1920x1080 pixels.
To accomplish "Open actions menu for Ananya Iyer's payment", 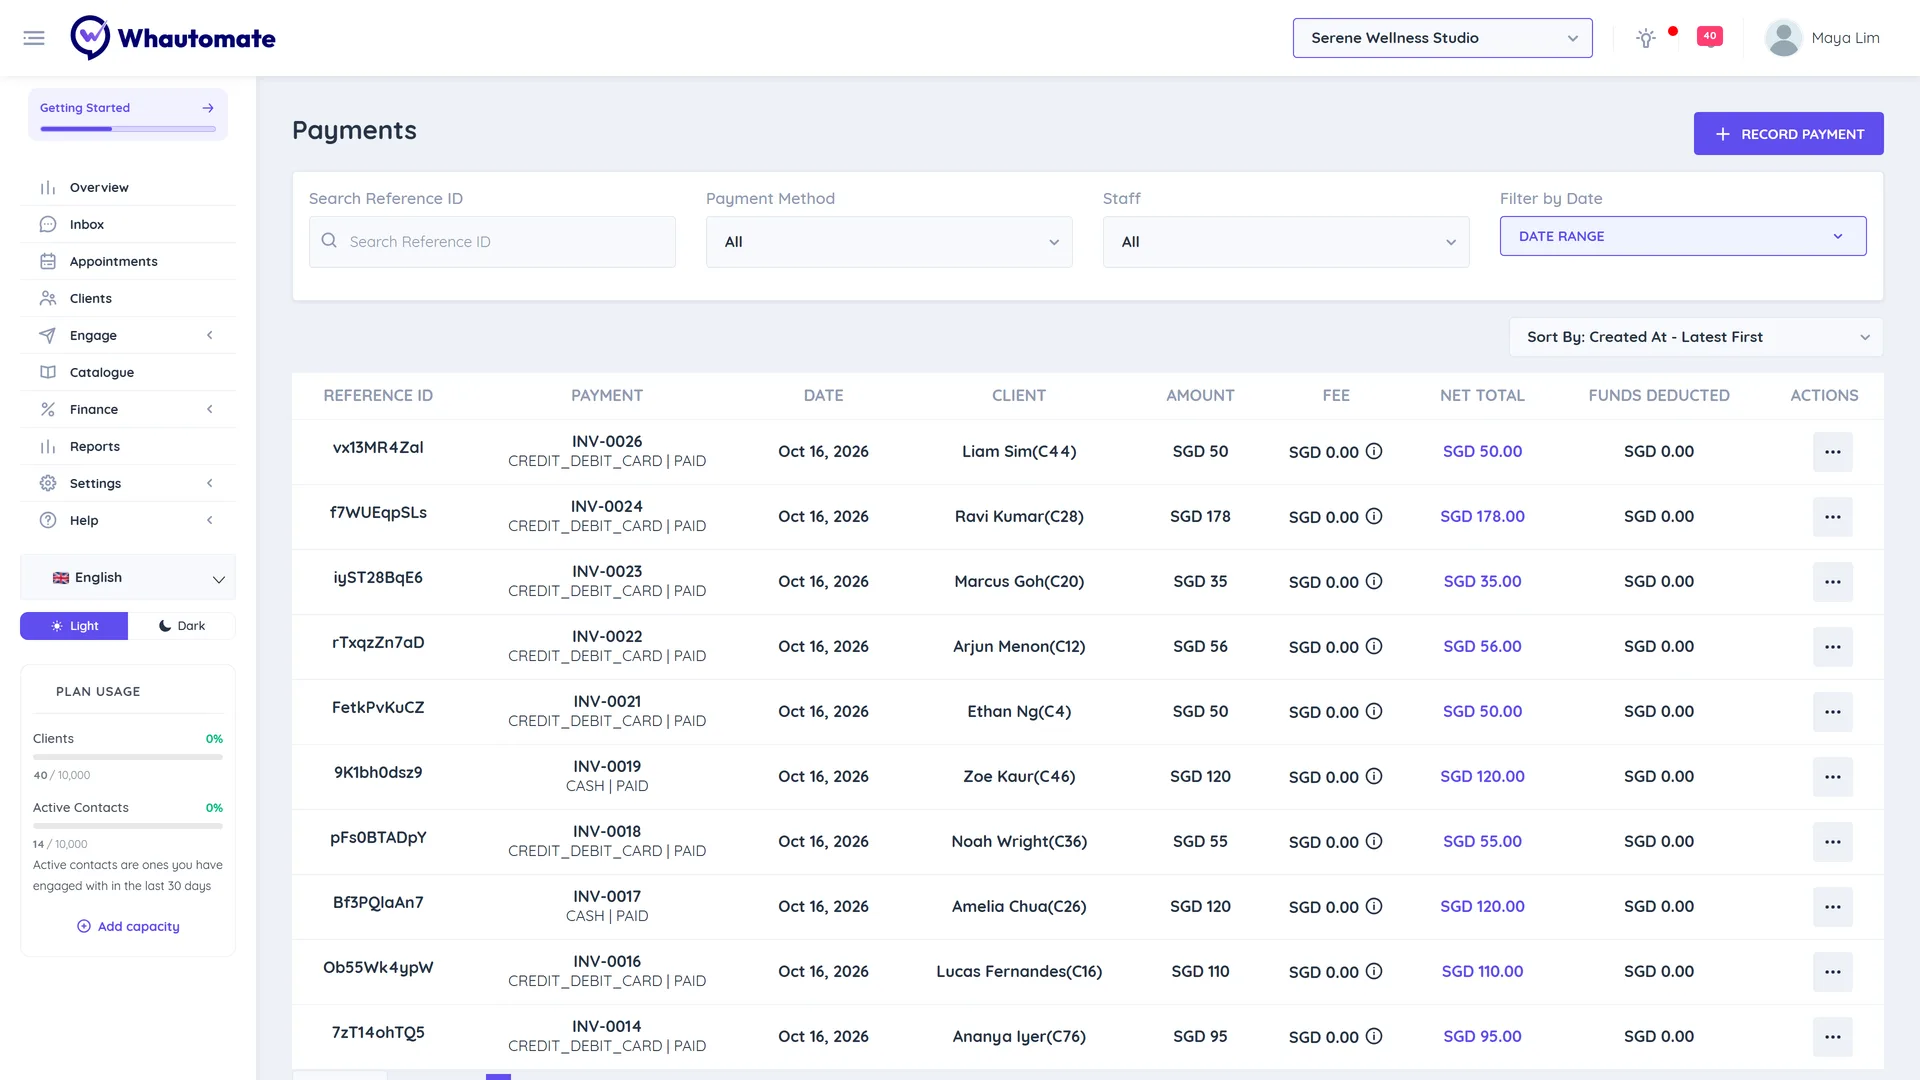I will pyautogui.click(x=1832, y=1037).
